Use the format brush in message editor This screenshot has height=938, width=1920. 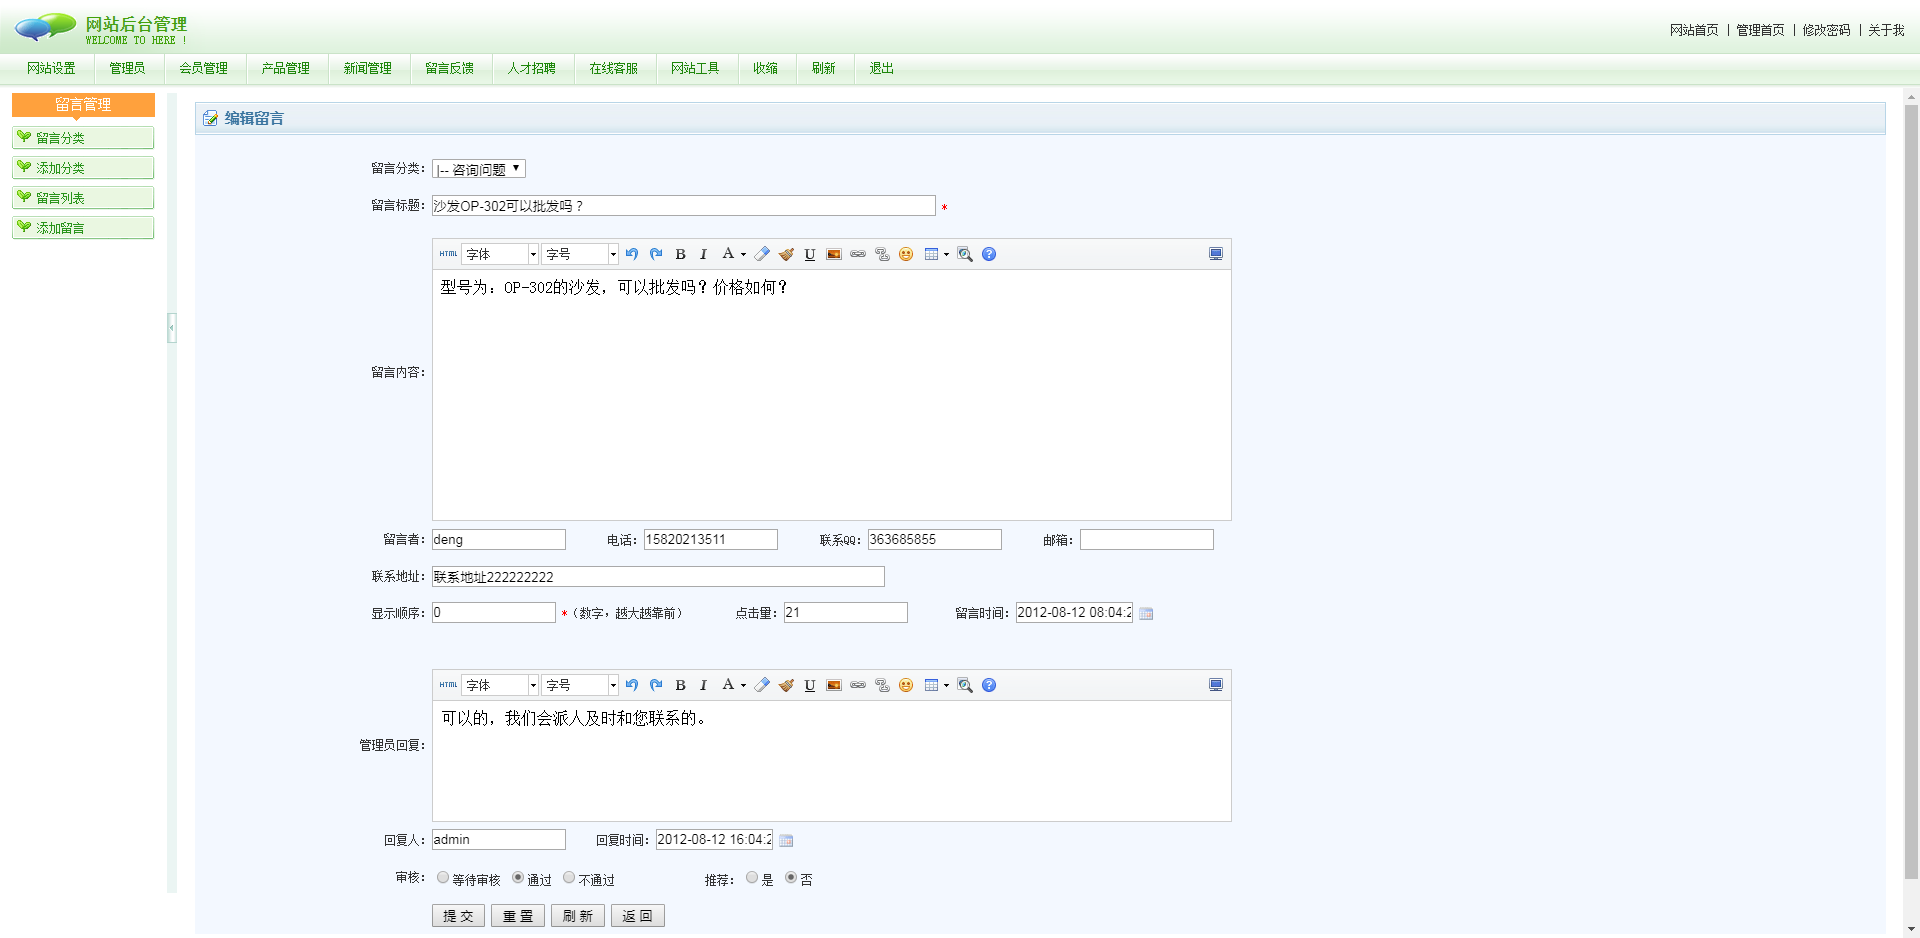click(786, 254)
